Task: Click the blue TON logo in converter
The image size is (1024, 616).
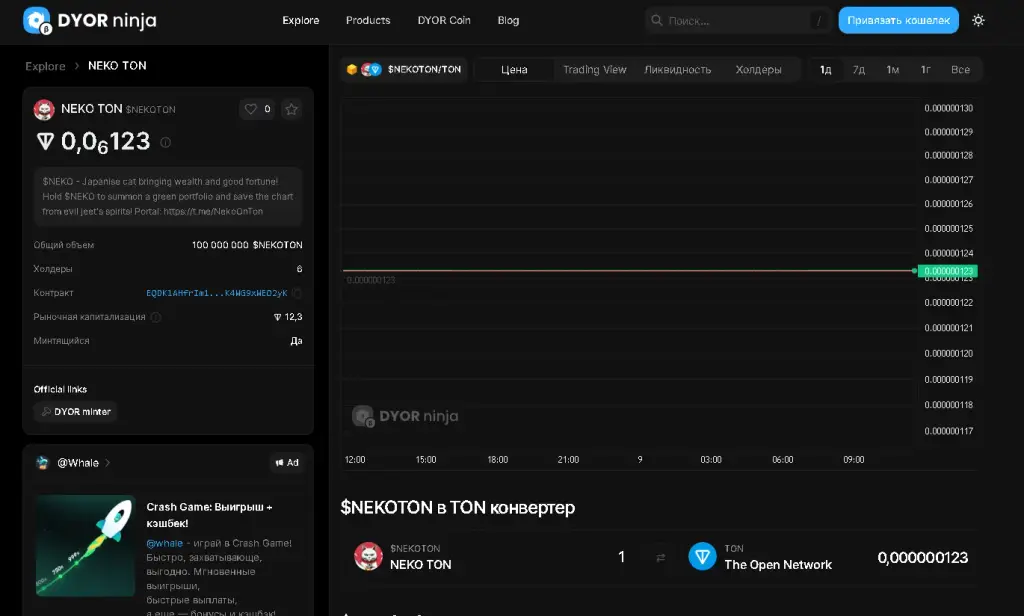Action: [x=702, y=557]
